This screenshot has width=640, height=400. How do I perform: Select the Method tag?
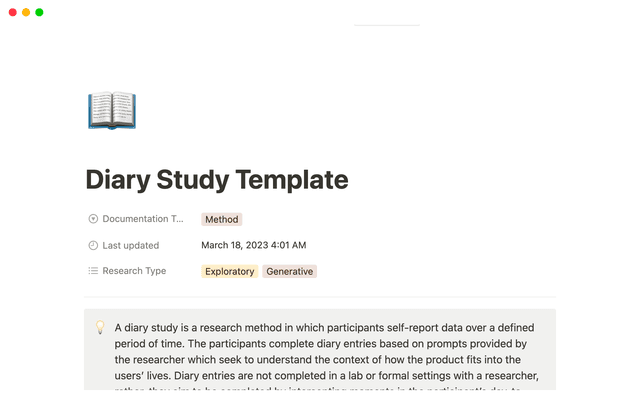[221, 219]
